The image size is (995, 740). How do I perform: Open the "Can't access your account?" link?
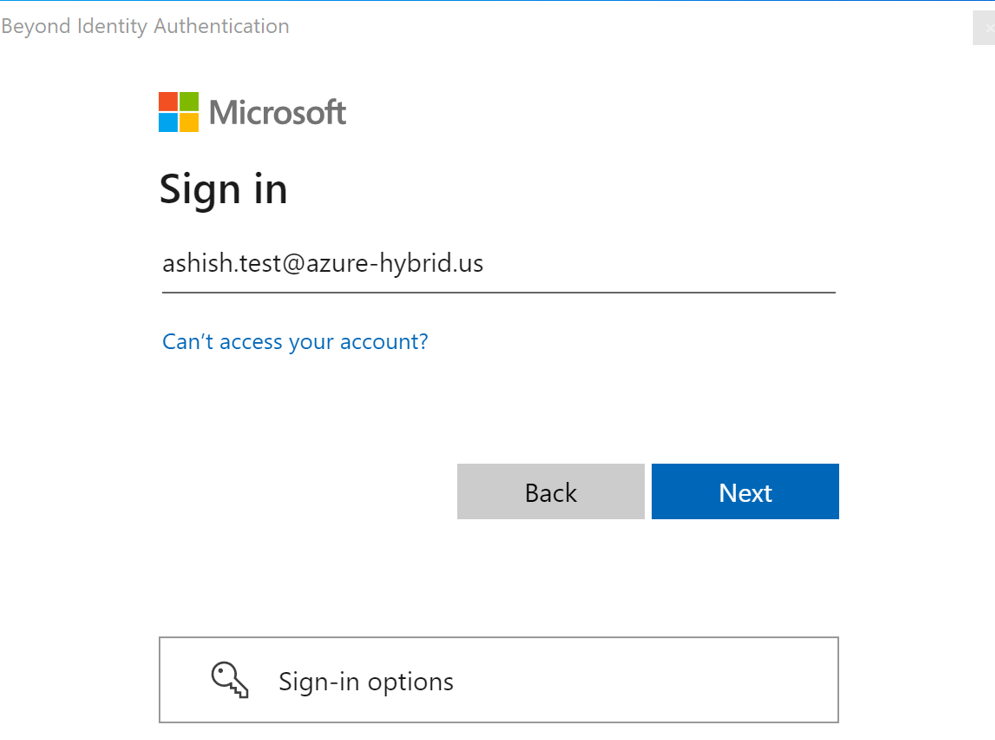pyautogui.click(x=295, y=342)
